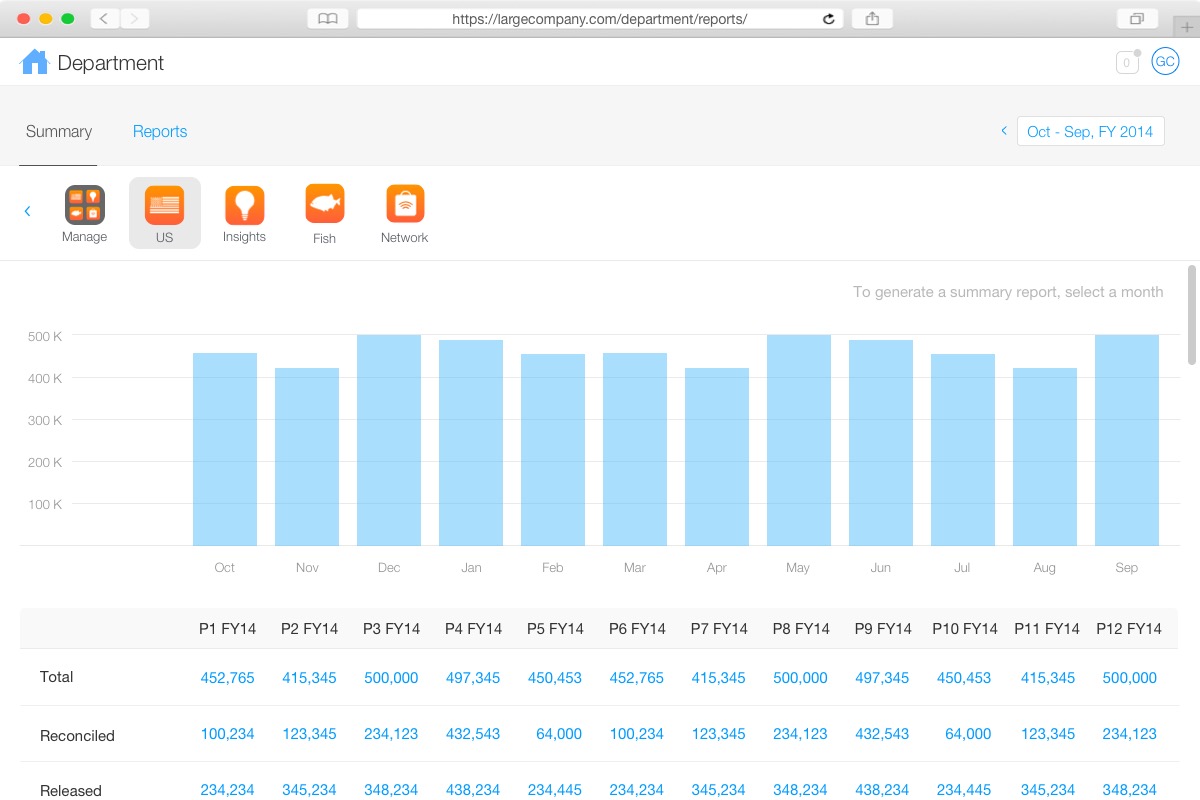
Task: Select the Feb bar in chart
Action: [x=553, y=450]
